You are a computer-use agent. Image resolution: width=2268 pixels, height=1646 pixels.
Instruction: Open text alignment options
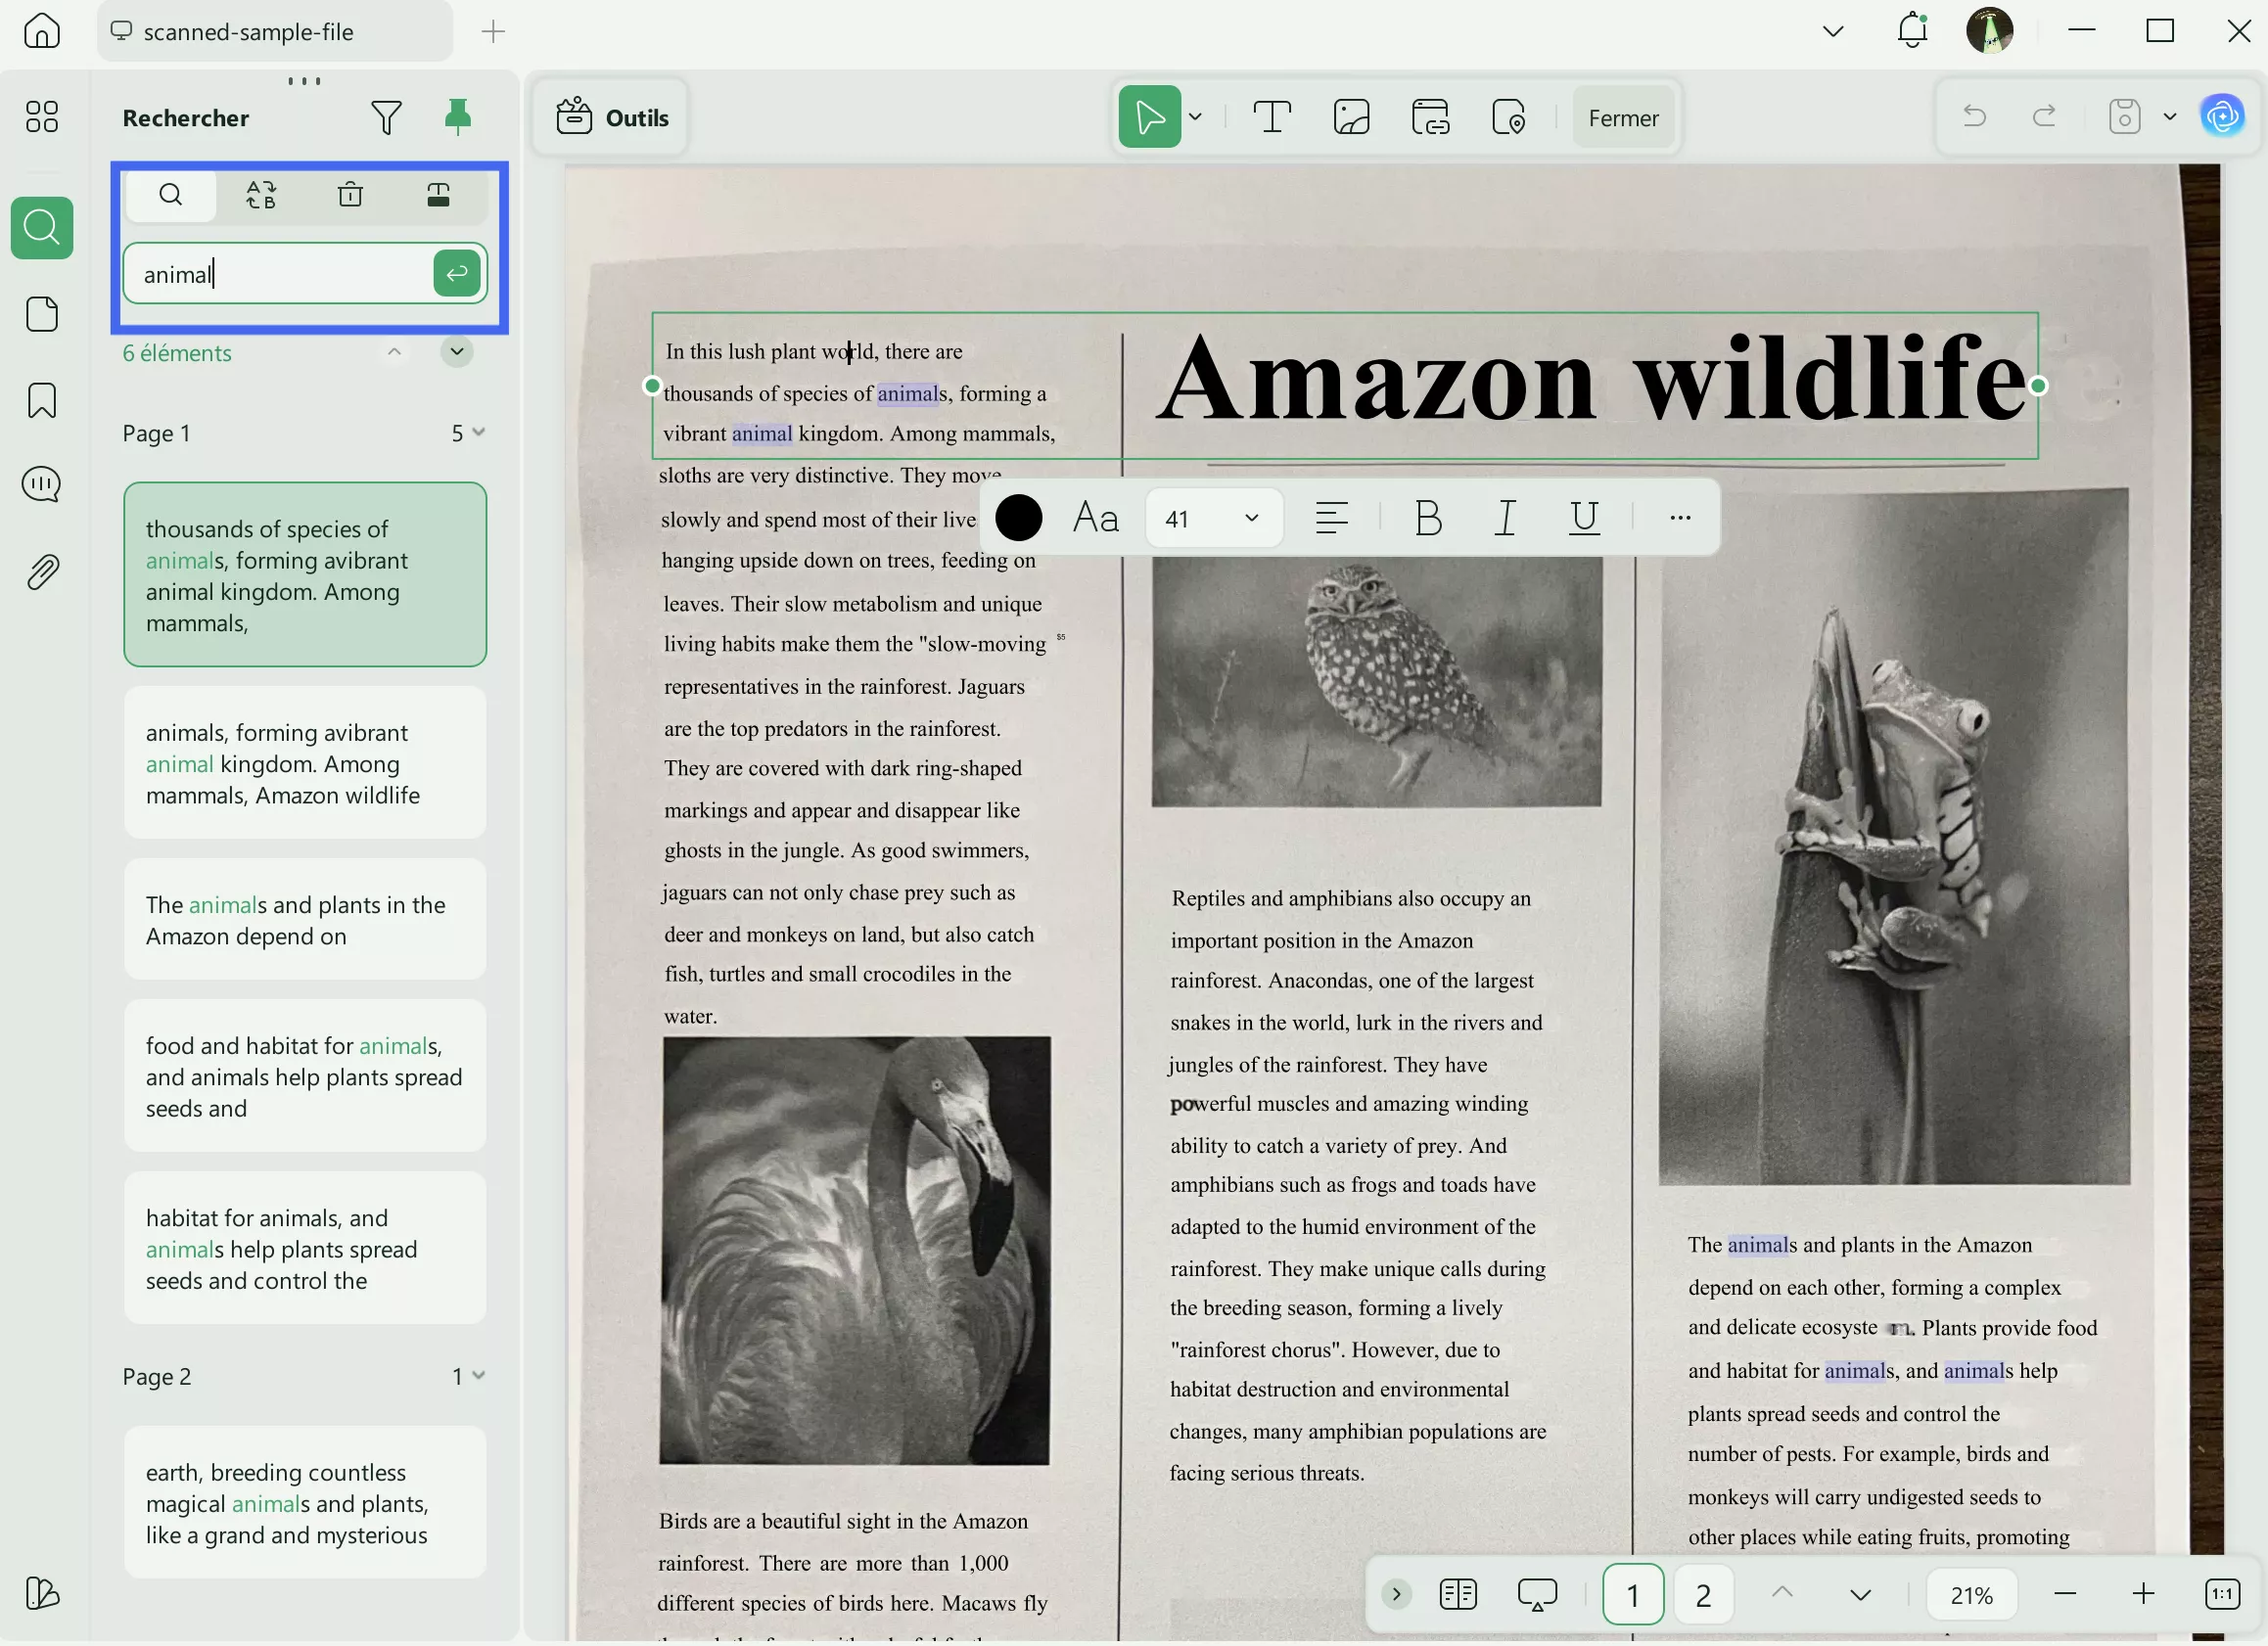click(x=1331, y=518)
